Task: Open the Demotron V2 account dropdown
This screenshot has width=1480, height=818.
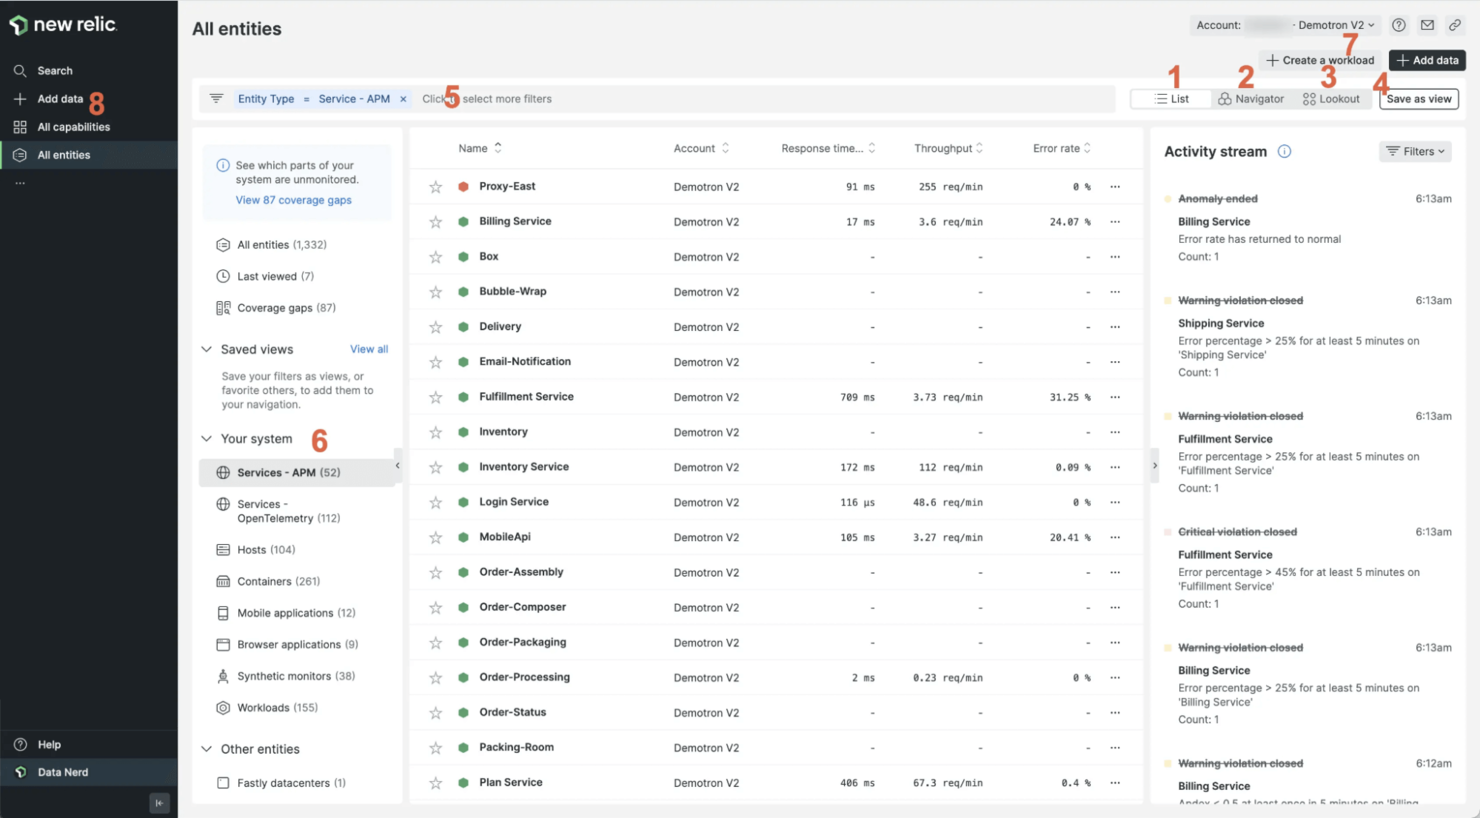Action: (1330, 25)
